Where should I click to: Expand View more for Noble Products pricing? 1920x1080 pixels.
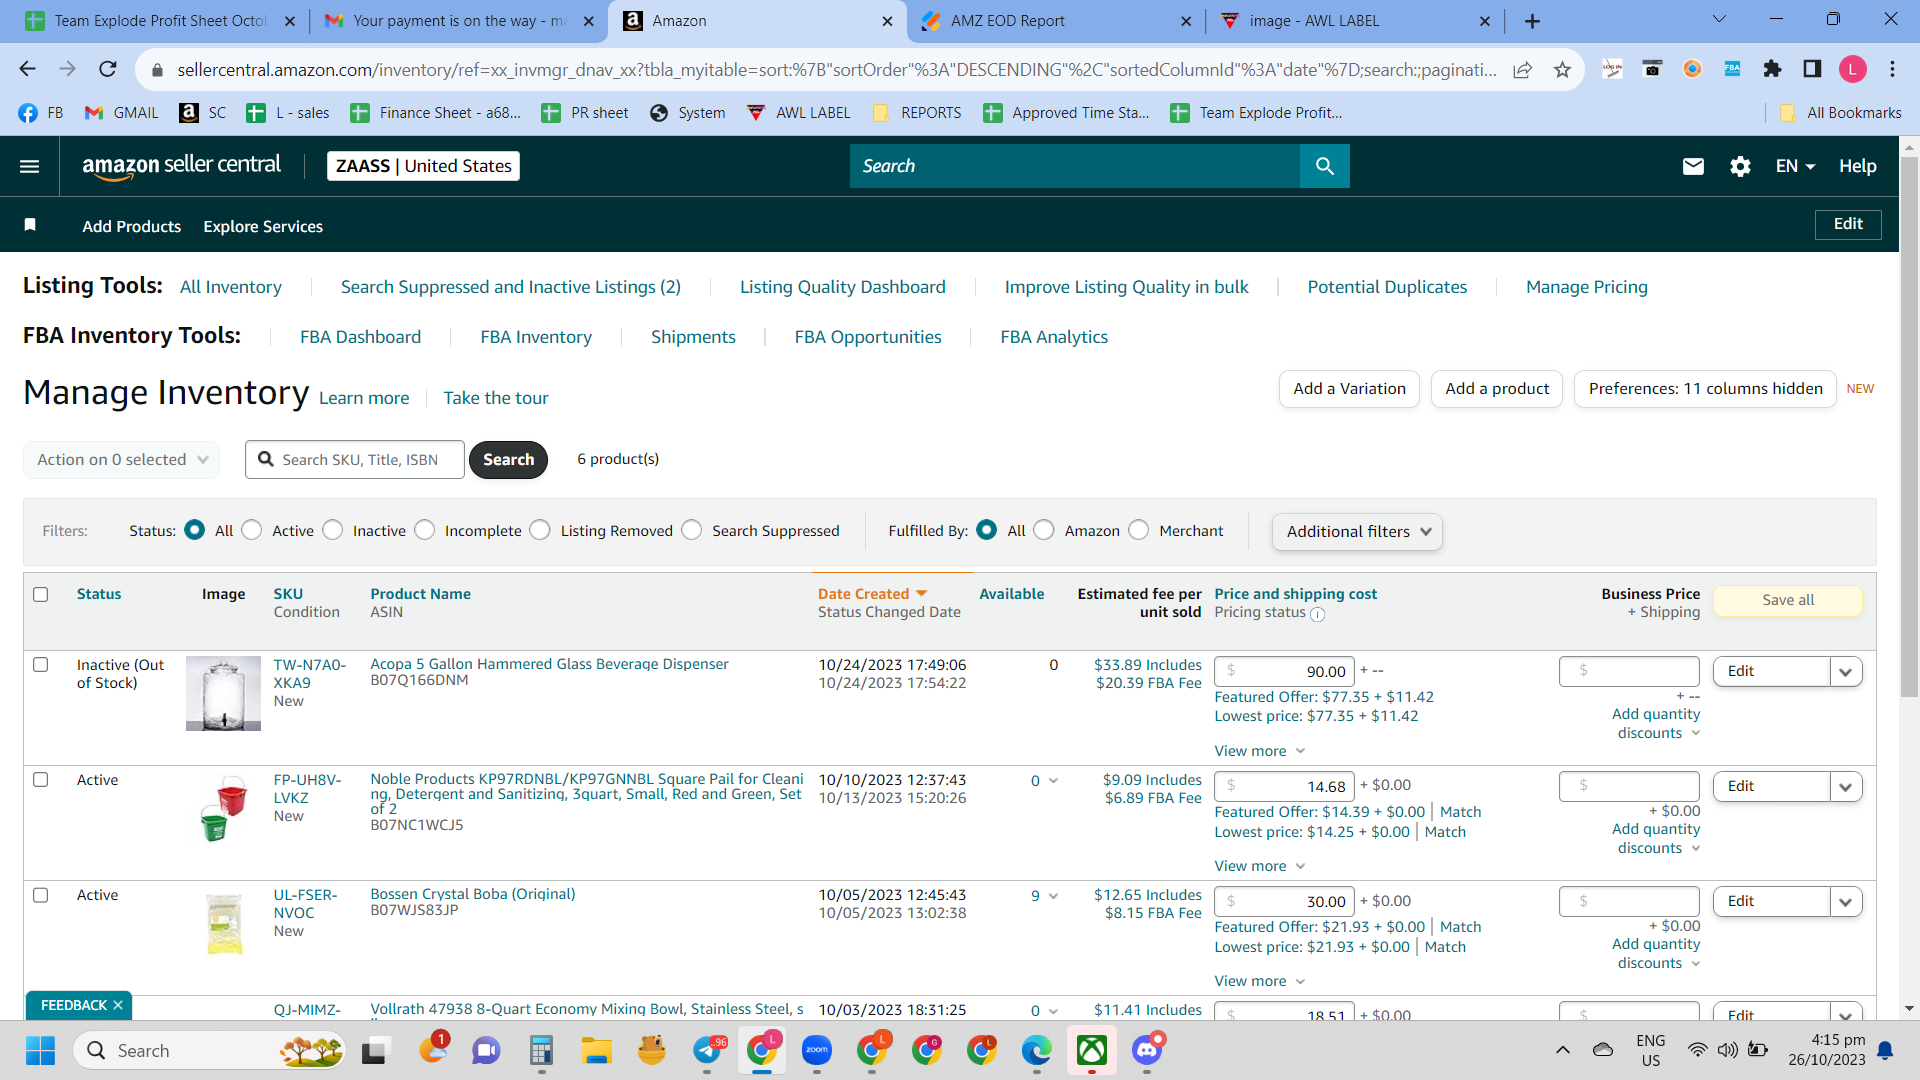pos(1260,866)
